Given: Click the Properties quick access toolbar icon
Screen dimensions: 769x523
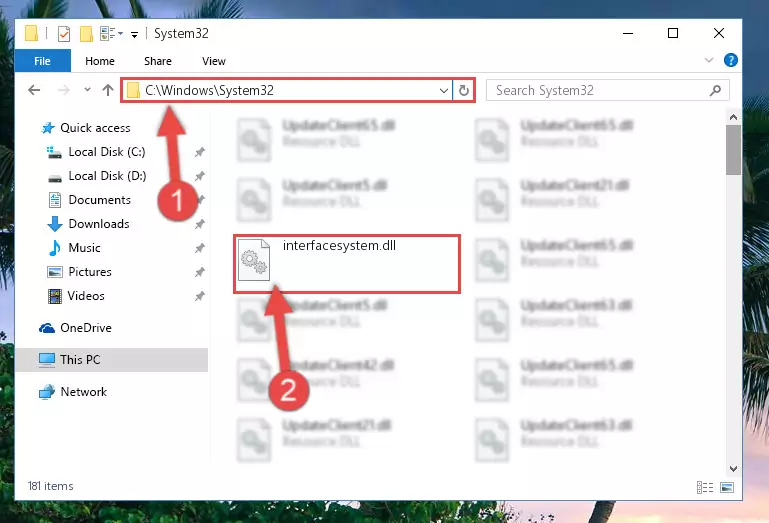Looking at the screenshot, I should click(64, 34).
